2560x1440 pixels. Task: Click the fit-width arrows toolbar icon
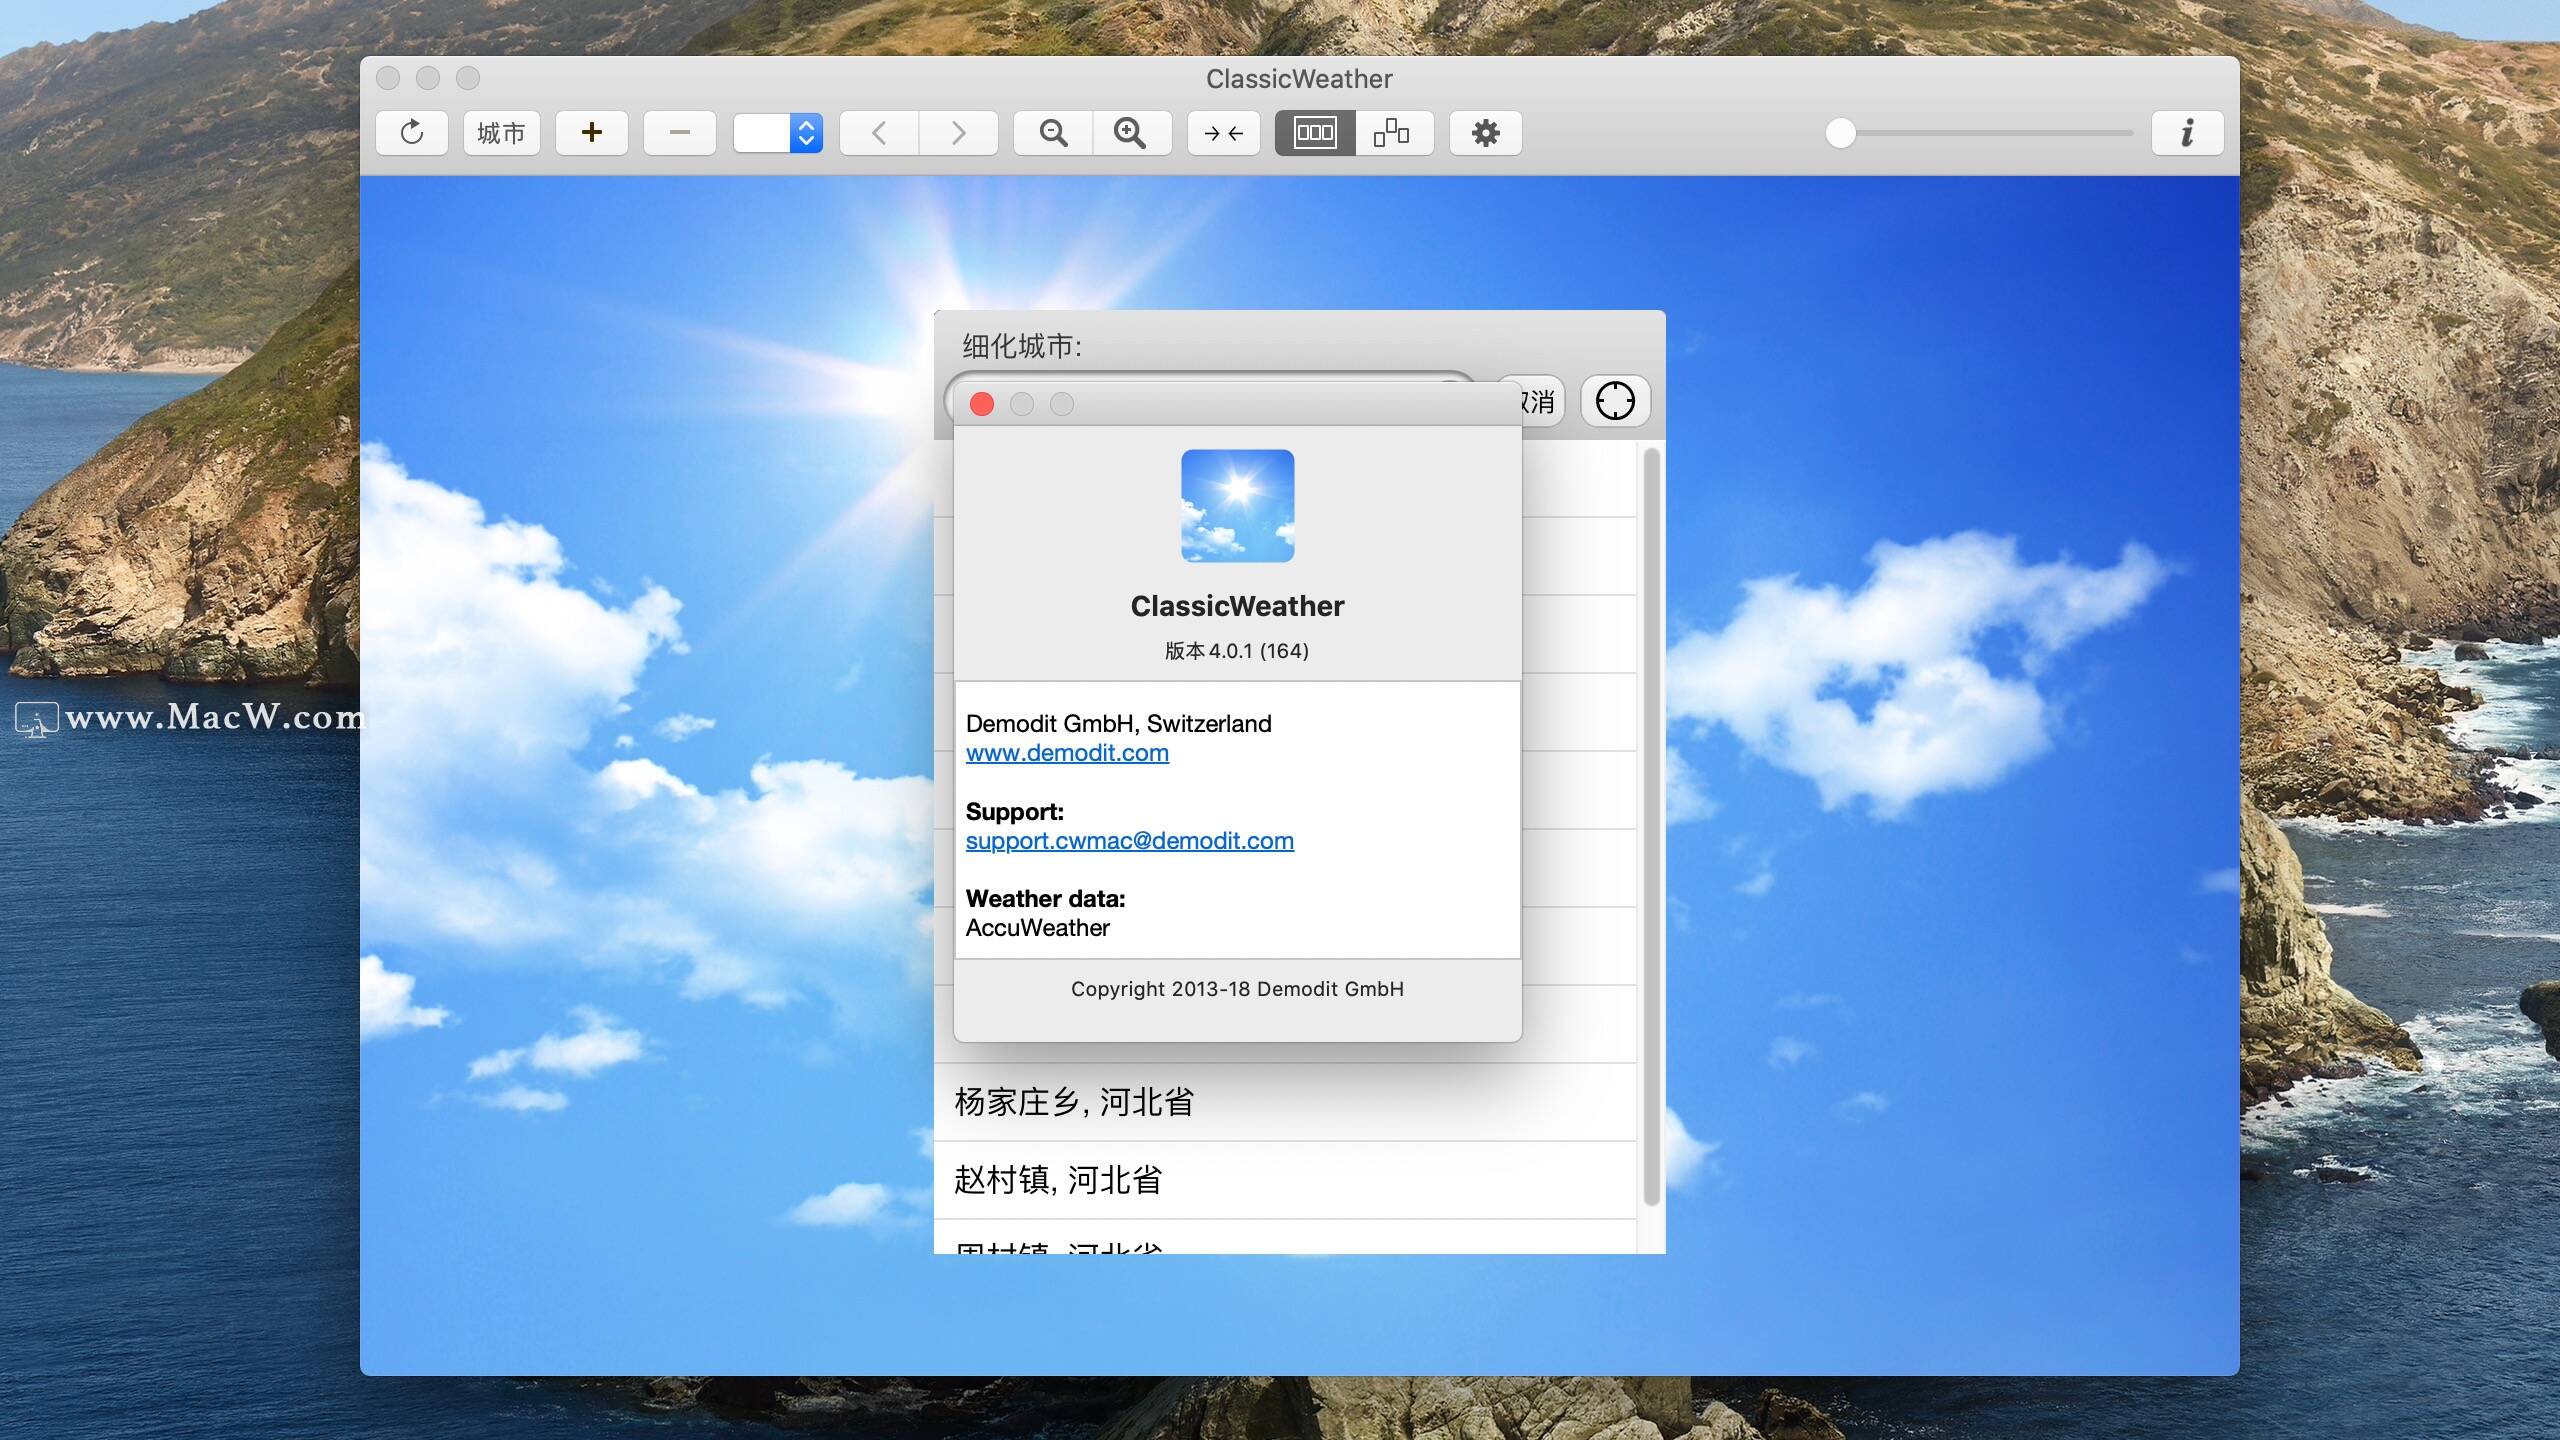point(1224,133)
